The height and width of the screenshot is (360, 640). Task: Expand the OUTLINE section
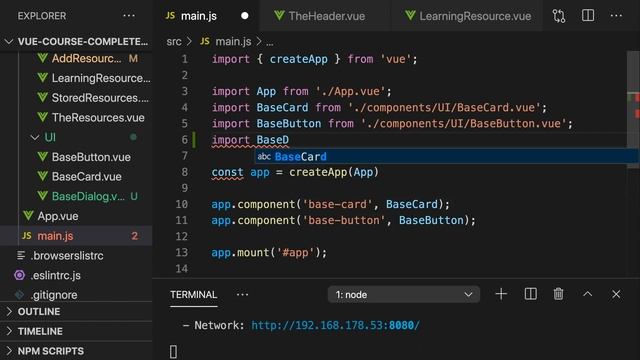point(76,311)
